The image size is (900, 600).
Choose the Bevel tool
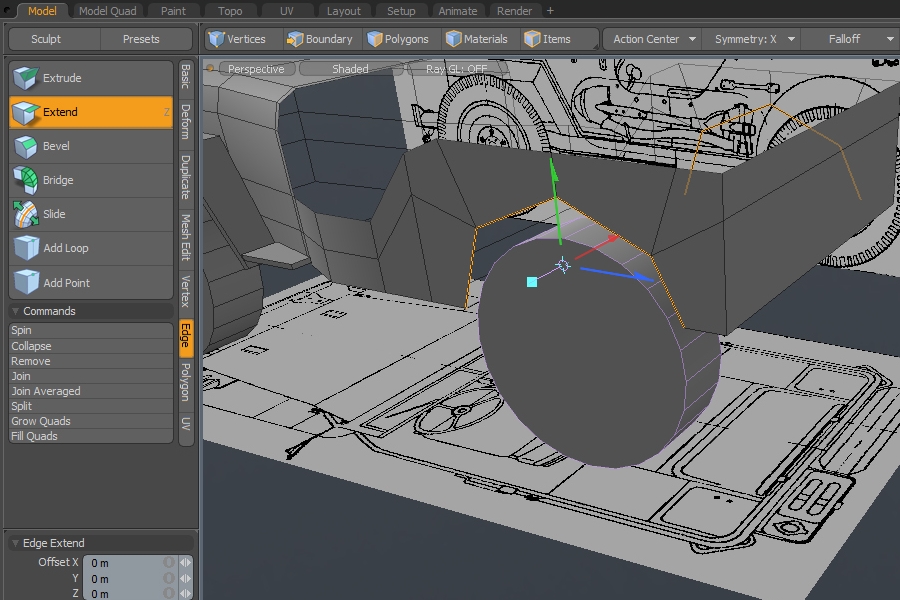(x=91, y=146)
